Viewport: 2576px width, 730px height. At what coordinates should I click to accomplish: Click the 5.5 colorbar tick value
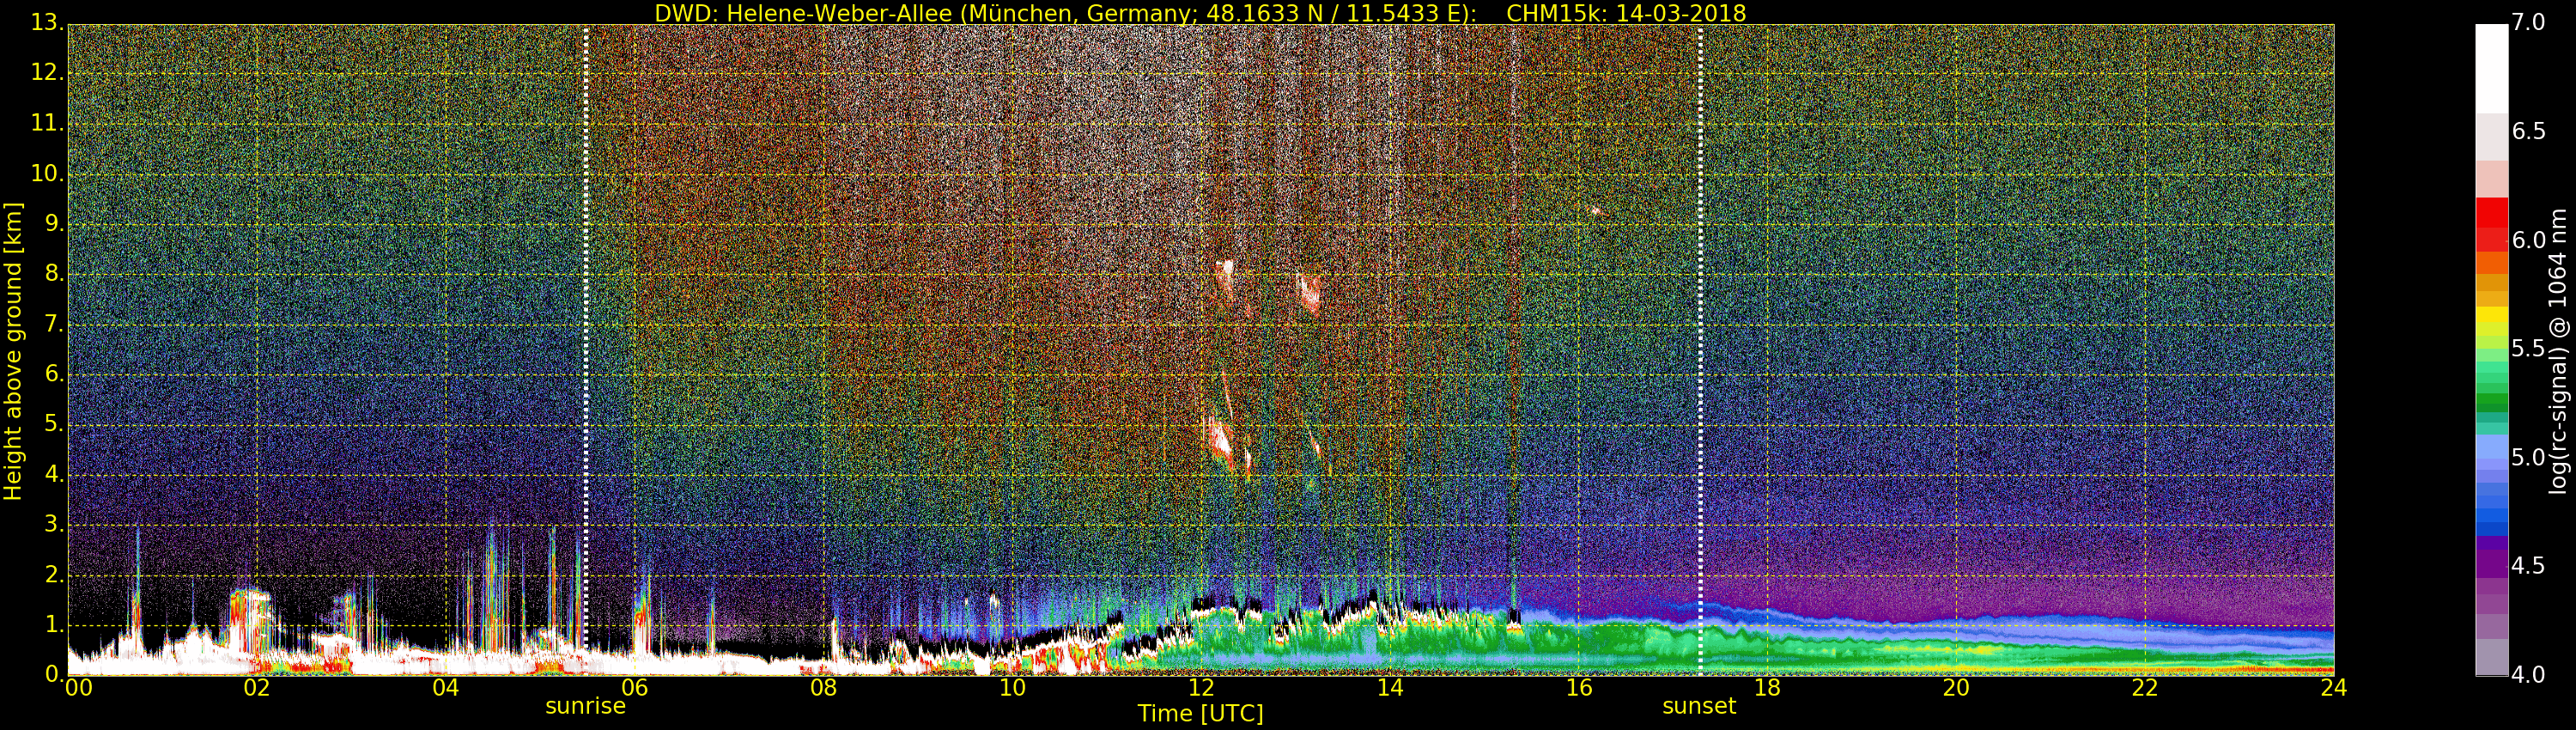pos(2529,348)
